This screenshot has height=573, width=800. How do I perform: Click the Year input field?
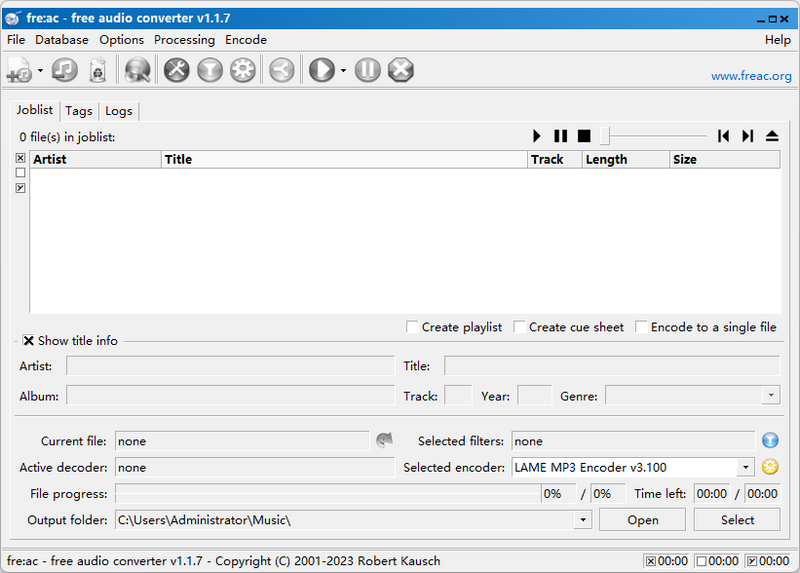534,395
